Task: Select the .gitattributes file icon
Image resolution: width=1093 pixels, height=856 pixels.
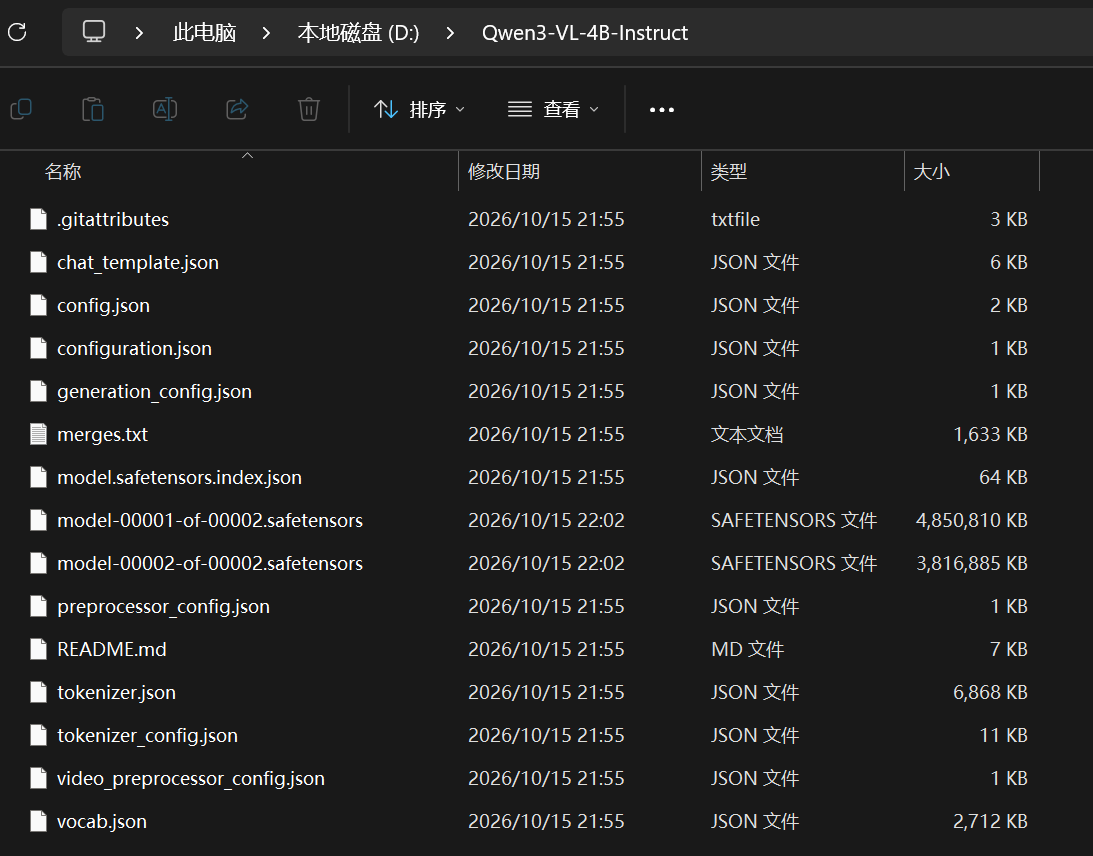Action: tap(38, 219)
